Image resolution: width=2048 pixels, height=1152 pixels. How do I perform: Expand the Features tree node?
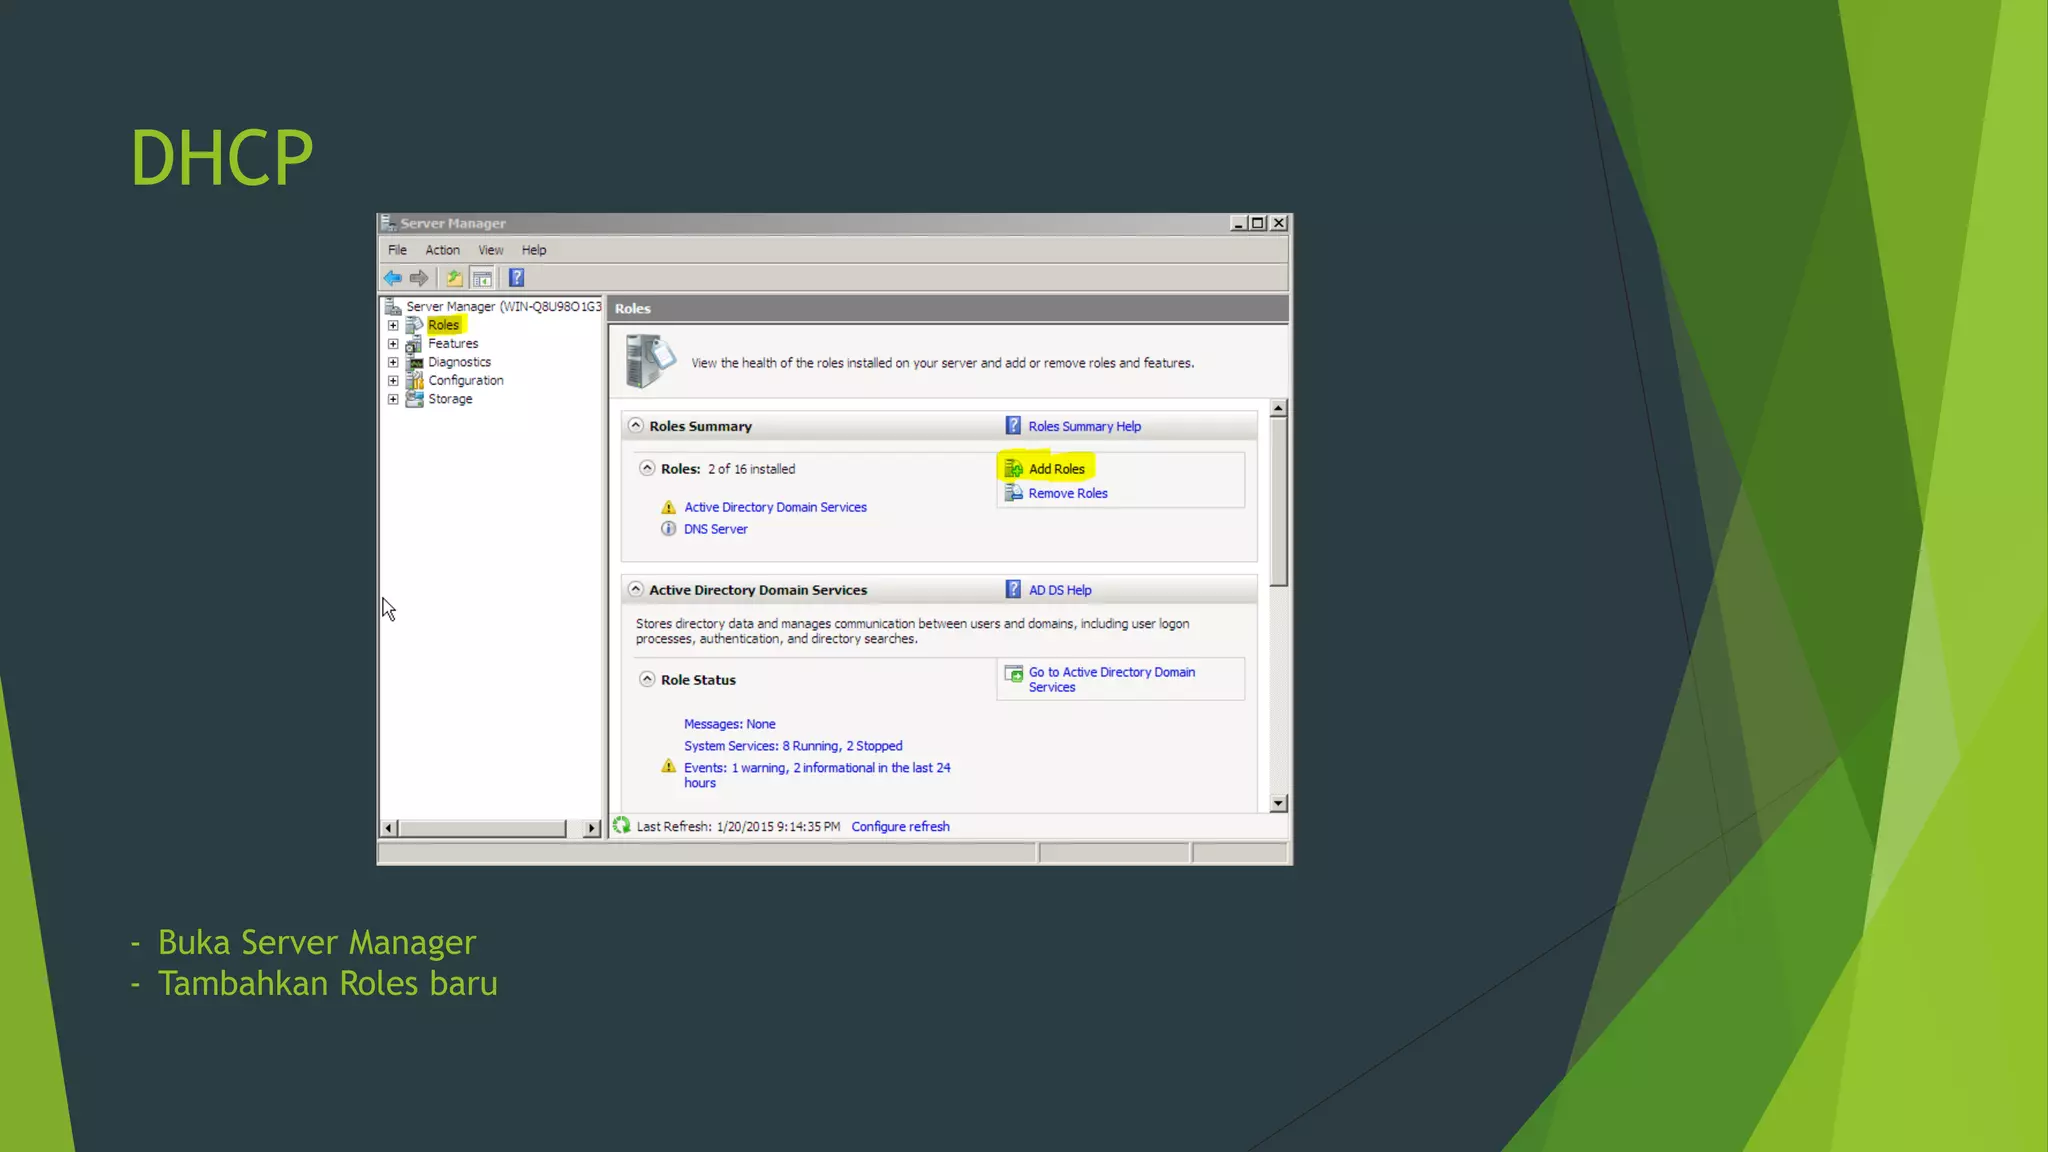coord(393,344)
